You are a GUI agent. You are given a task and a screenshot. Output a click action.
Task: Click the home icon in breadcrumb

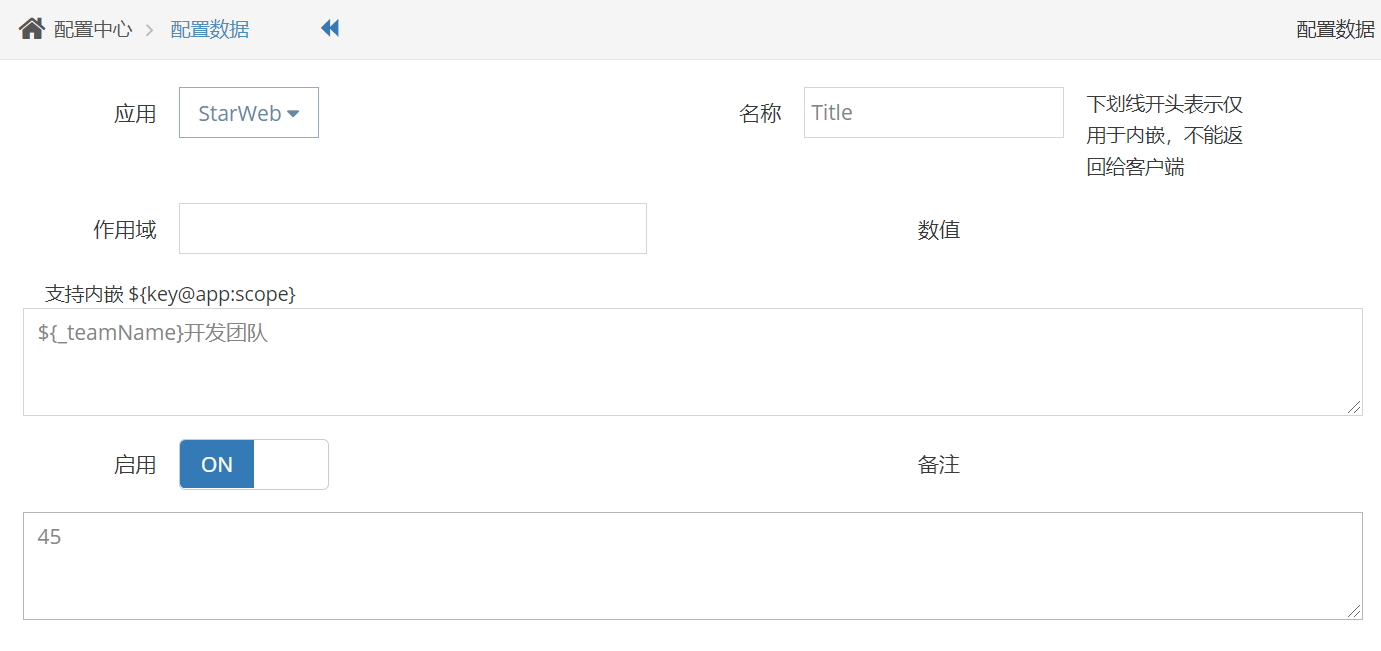tap(31, 29)
